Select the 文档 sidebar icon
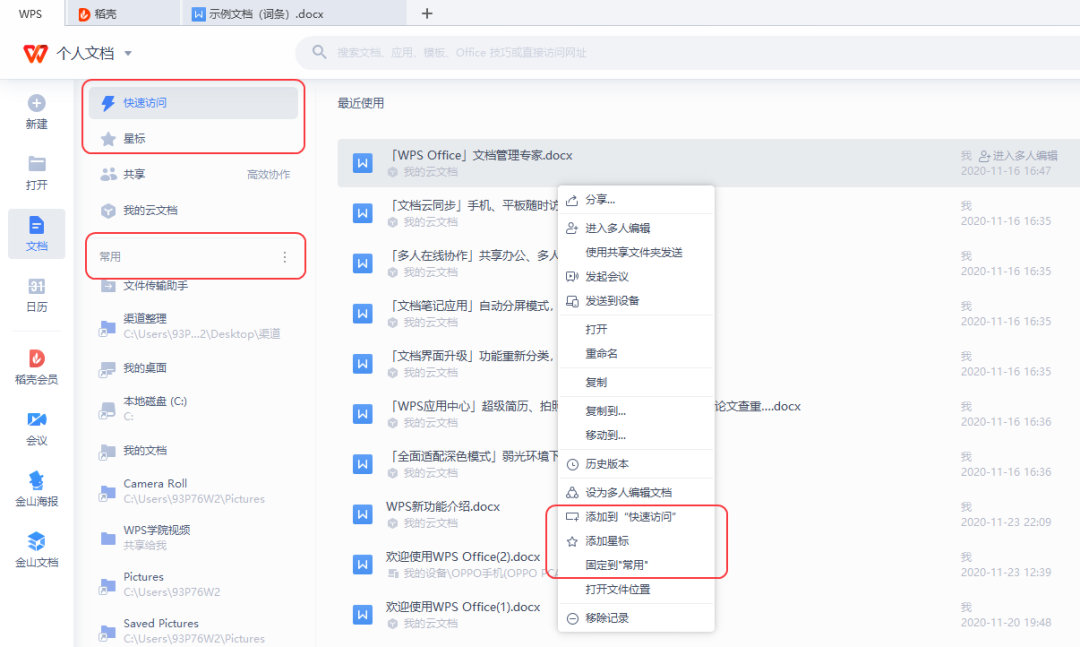The height and width of the screenshot is (647, 1080). (x=37, y=225)
